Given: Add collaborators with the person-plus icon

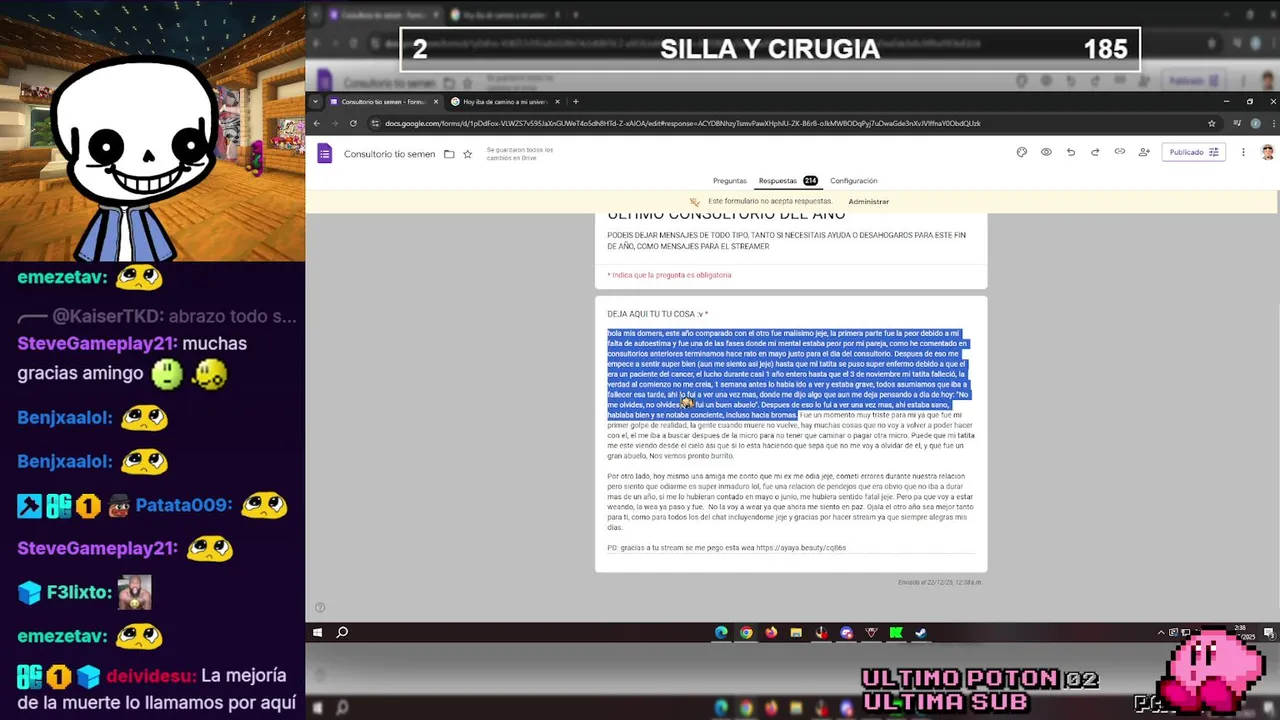Looking at the screenshot, I should (1144, 152).
